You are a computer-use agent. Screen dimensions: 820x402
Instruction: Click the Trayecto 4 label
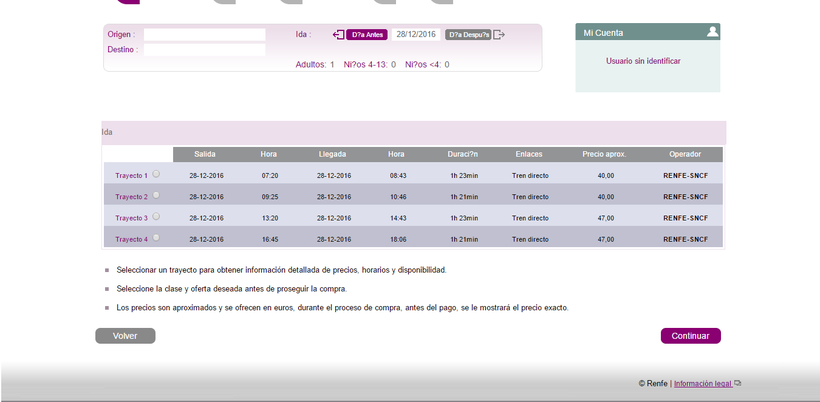tap(131, 240)
